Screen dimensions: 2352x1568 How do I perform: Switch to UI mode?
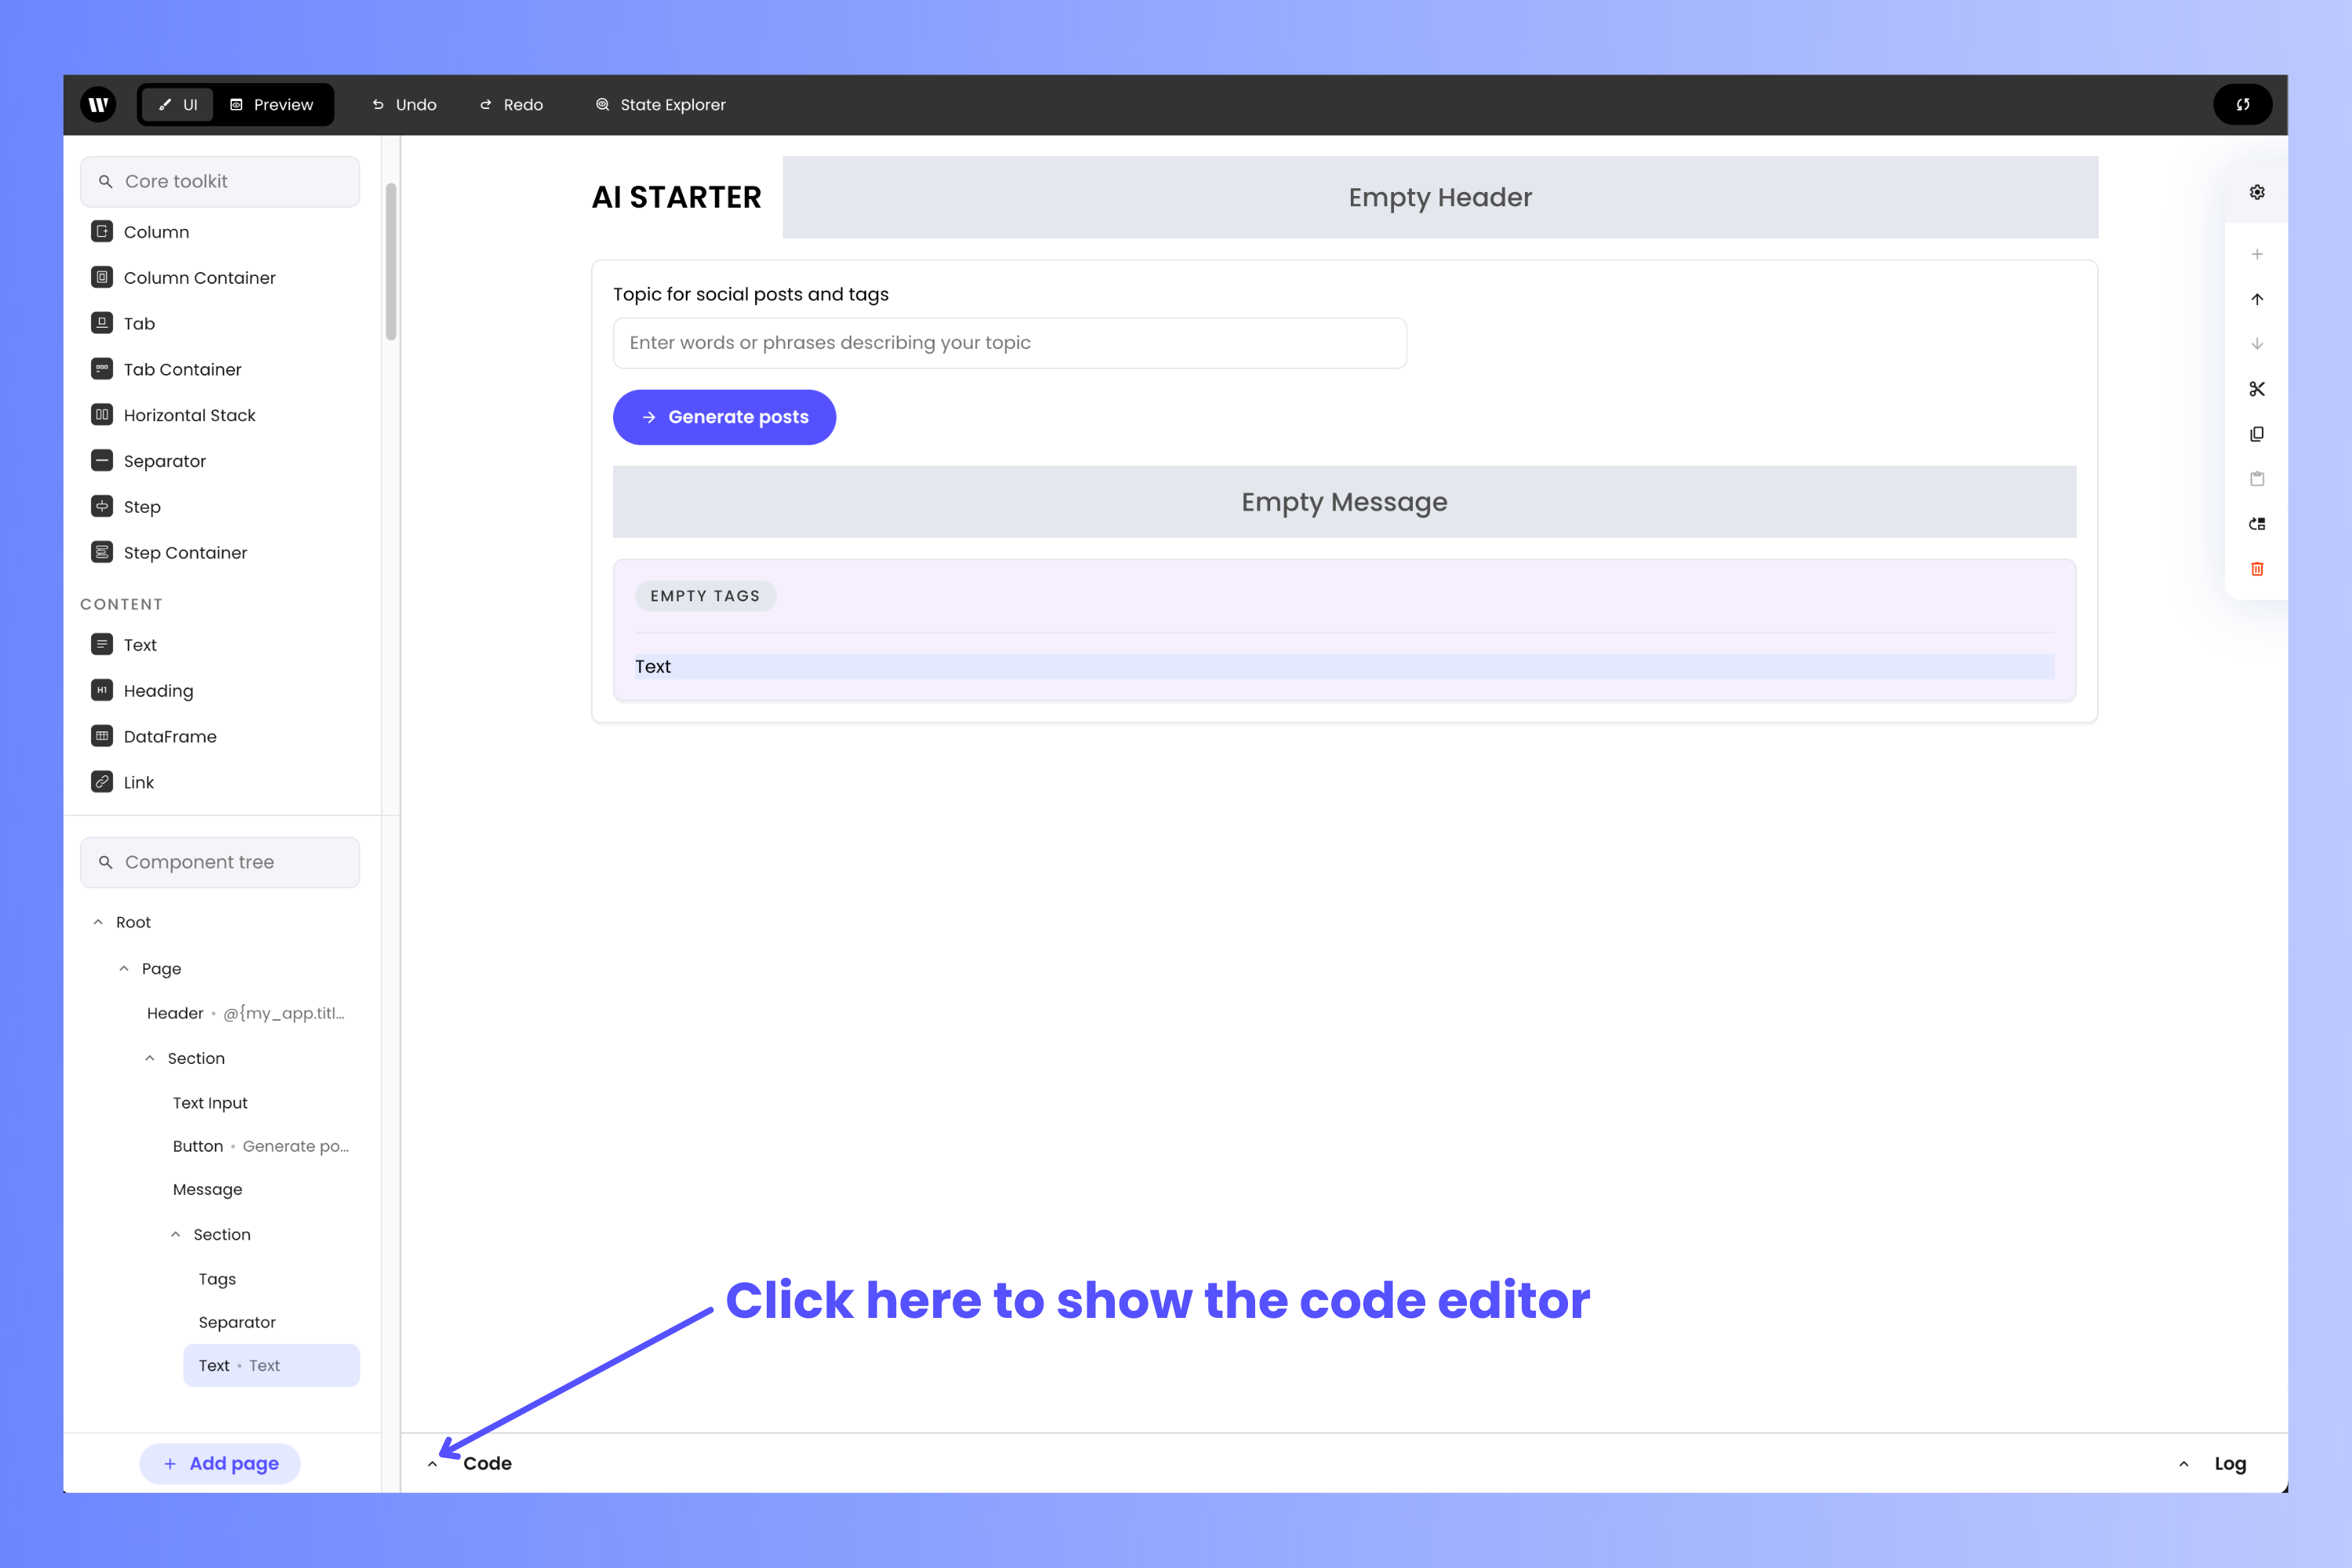click(177, 104)
